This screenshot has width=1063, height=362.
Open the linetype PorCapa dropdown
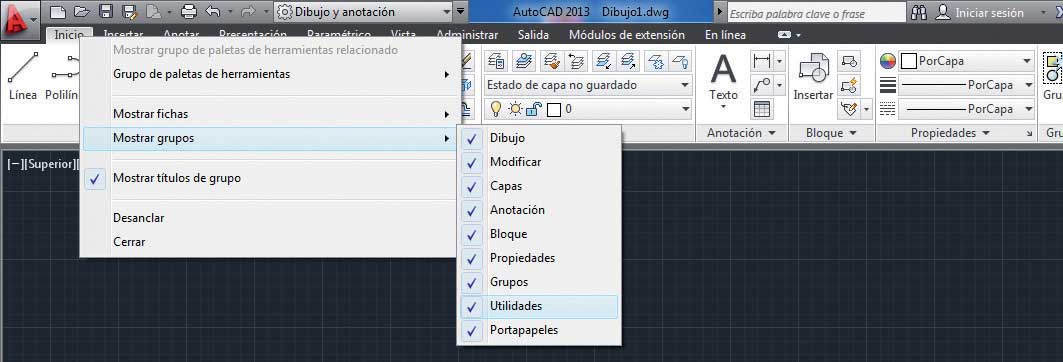967,108
